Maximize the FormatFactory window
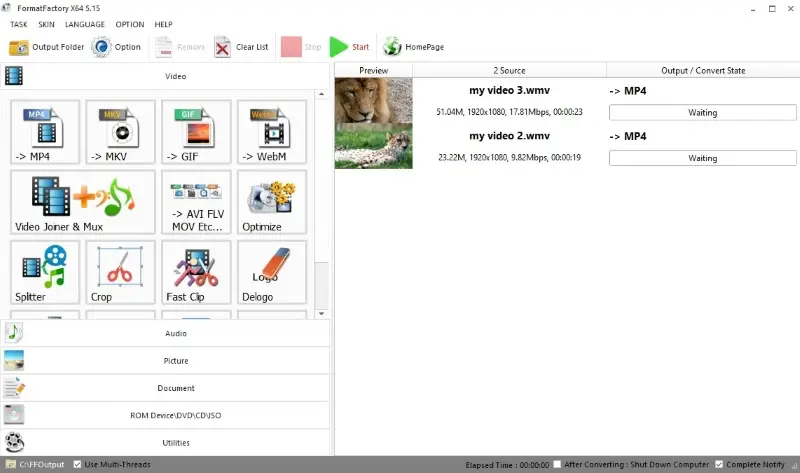The width and height of the screenshot is (800, 473). pos(772,9)
